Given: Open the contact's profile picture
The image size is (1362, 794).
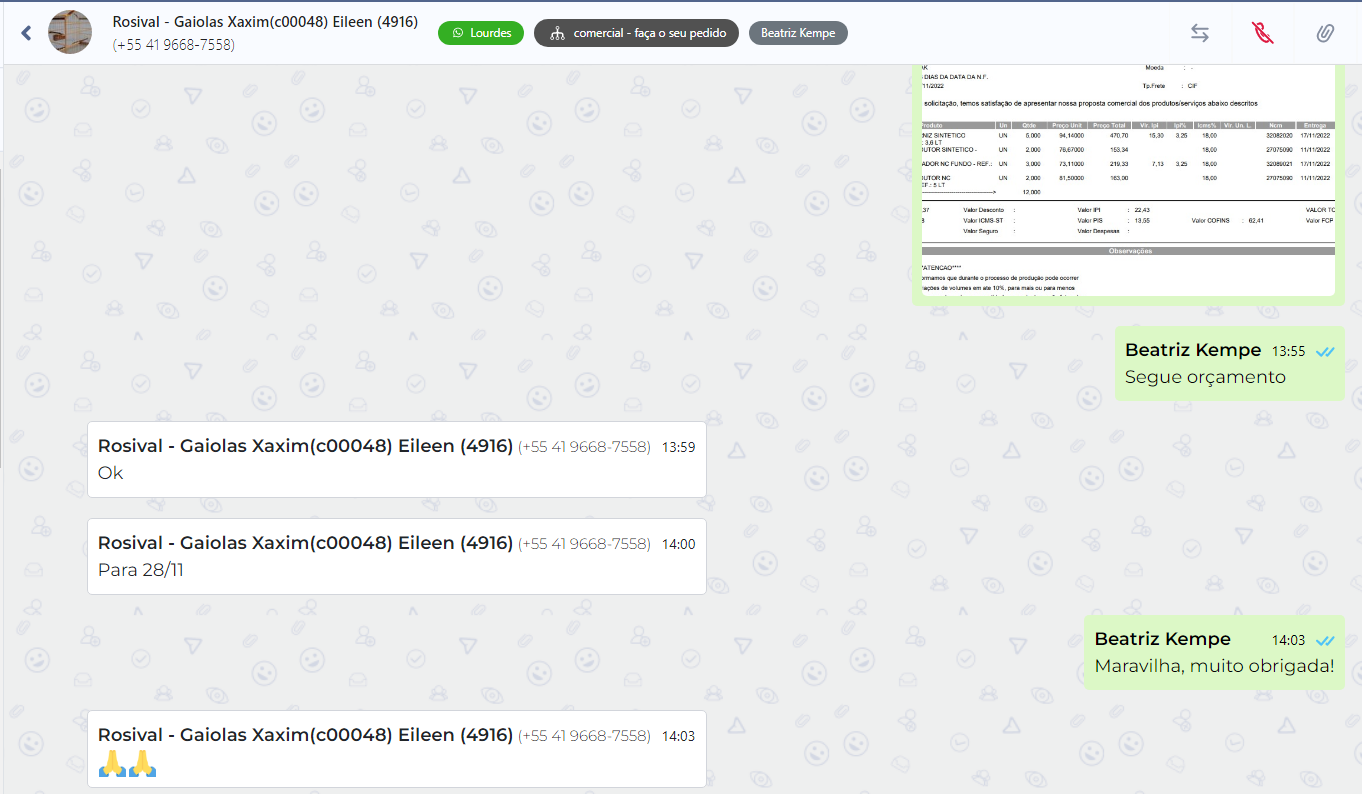Looking at the screenshot, I should pyautogui.click(x=70, y=33).
